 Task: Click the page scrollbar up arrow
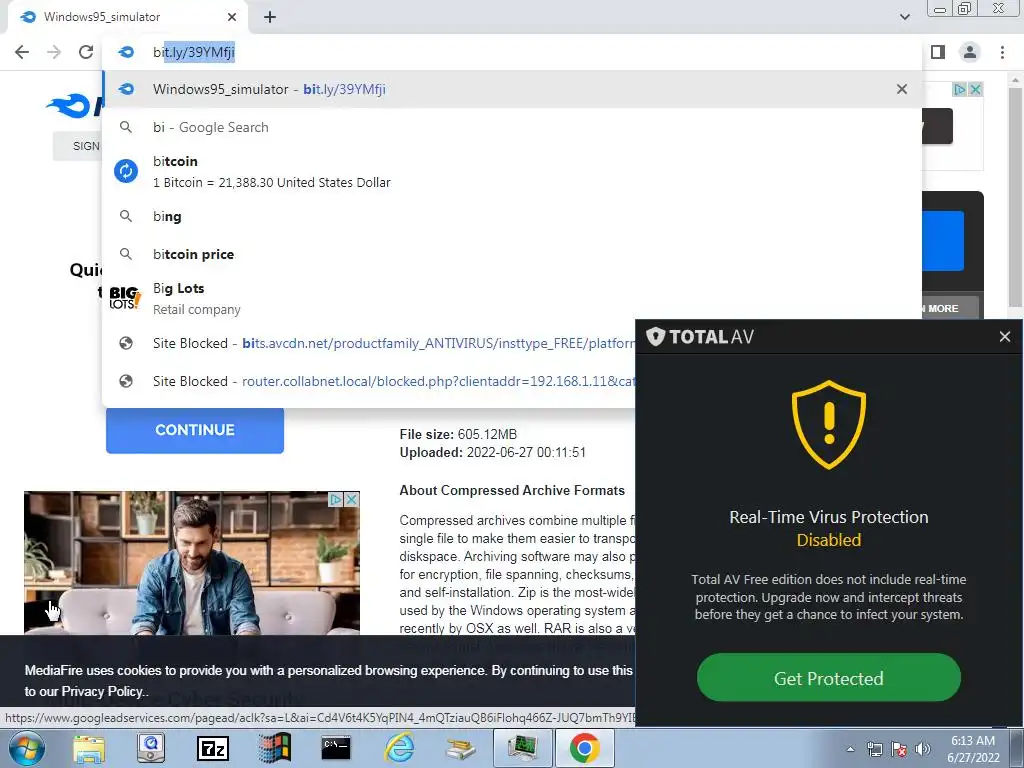pos(1015,81)
